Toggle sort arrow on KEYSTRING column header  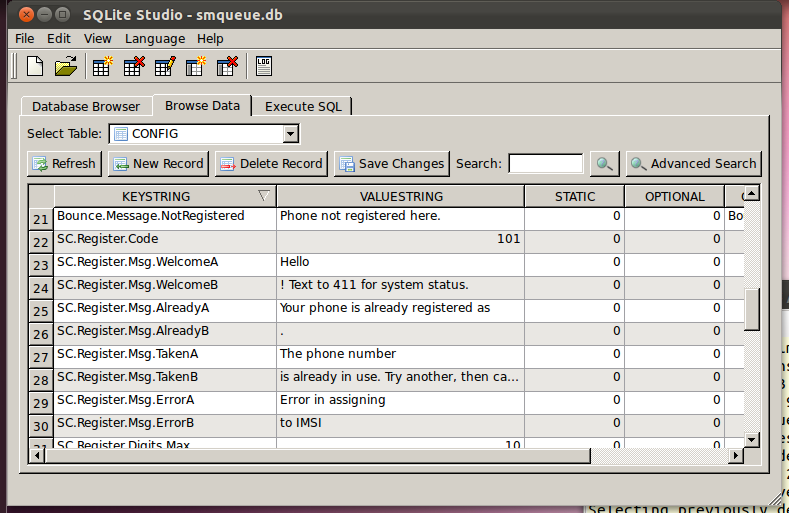tap(263, 196)
